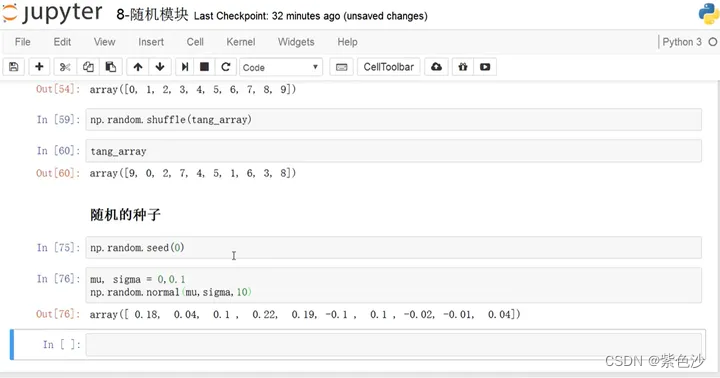
Task: Click the 随机的种子 heading
Action: (x=125, y=214)
